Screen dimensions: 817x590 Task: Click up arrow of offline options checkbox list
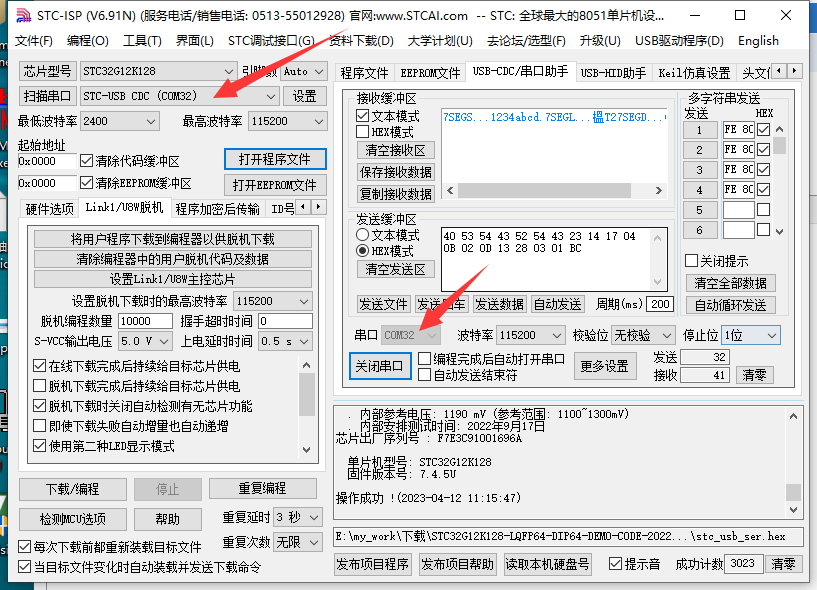click(306, 365)
